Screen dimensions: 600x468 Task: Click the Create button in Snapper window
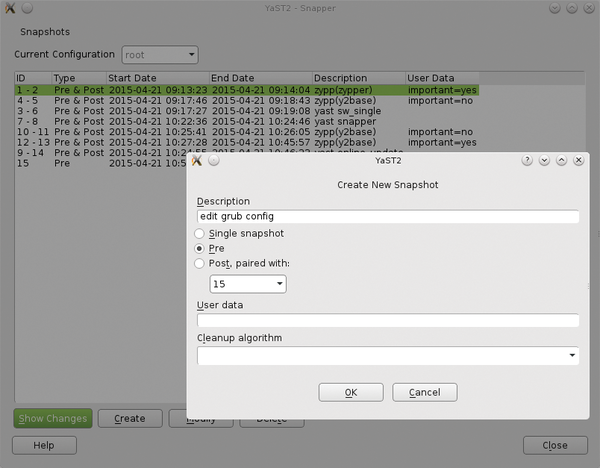point(130,418)
